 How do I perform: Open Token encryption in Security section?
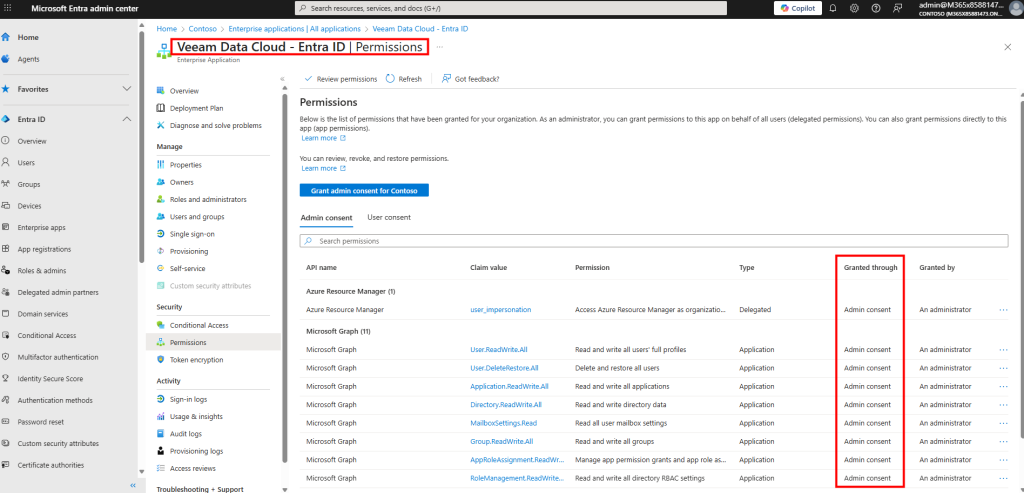(196, 359)
